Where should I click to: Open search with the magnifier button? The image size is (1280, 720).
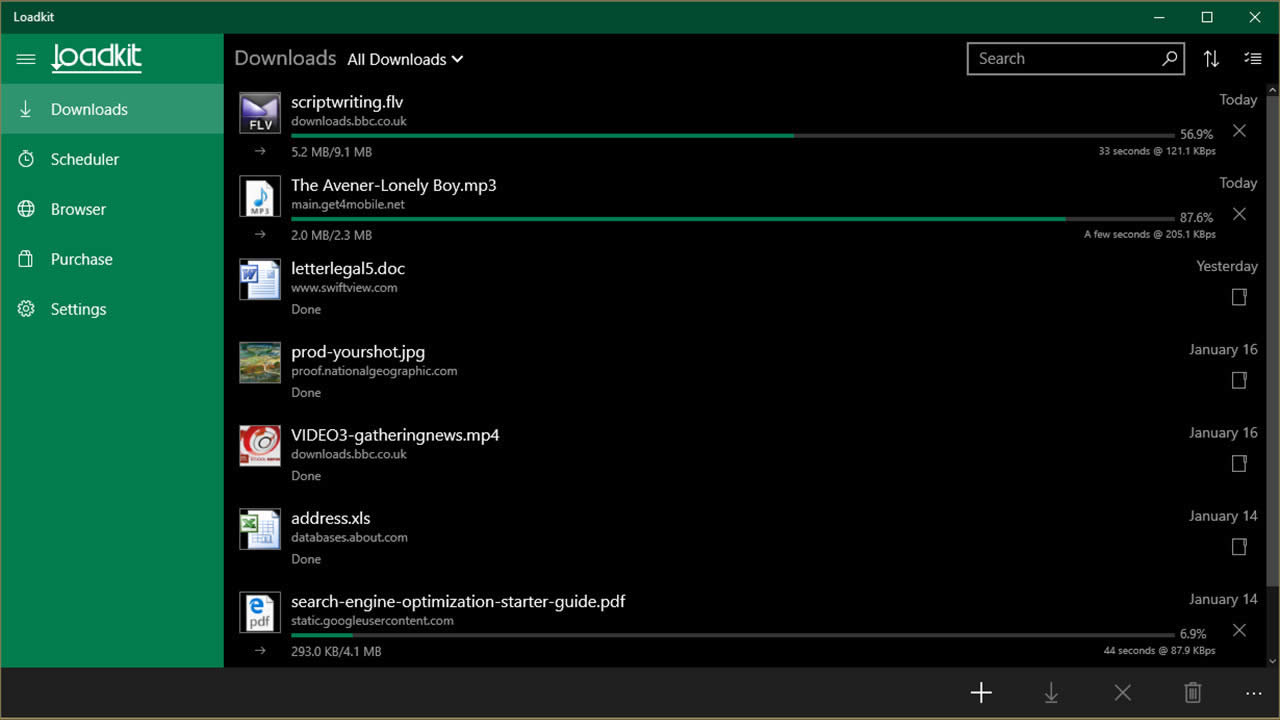[x=1168, y=58]
